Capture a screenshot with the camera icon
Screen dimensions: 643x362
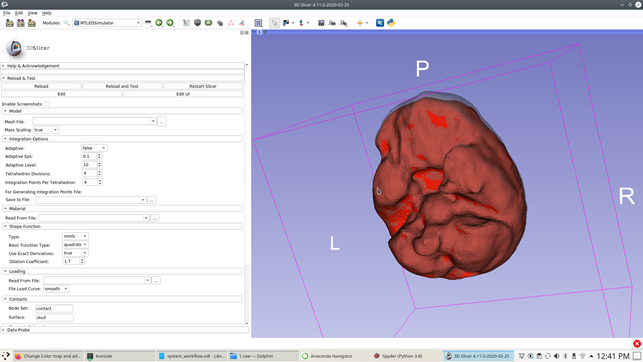point(321,23)
